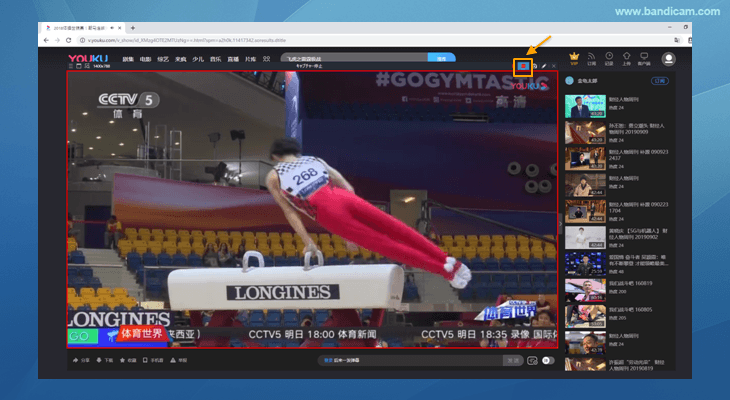Viewport: 730px width, 400px height.
Task: Open the 090923 2437 recommended video
Action: click(638, 155)
